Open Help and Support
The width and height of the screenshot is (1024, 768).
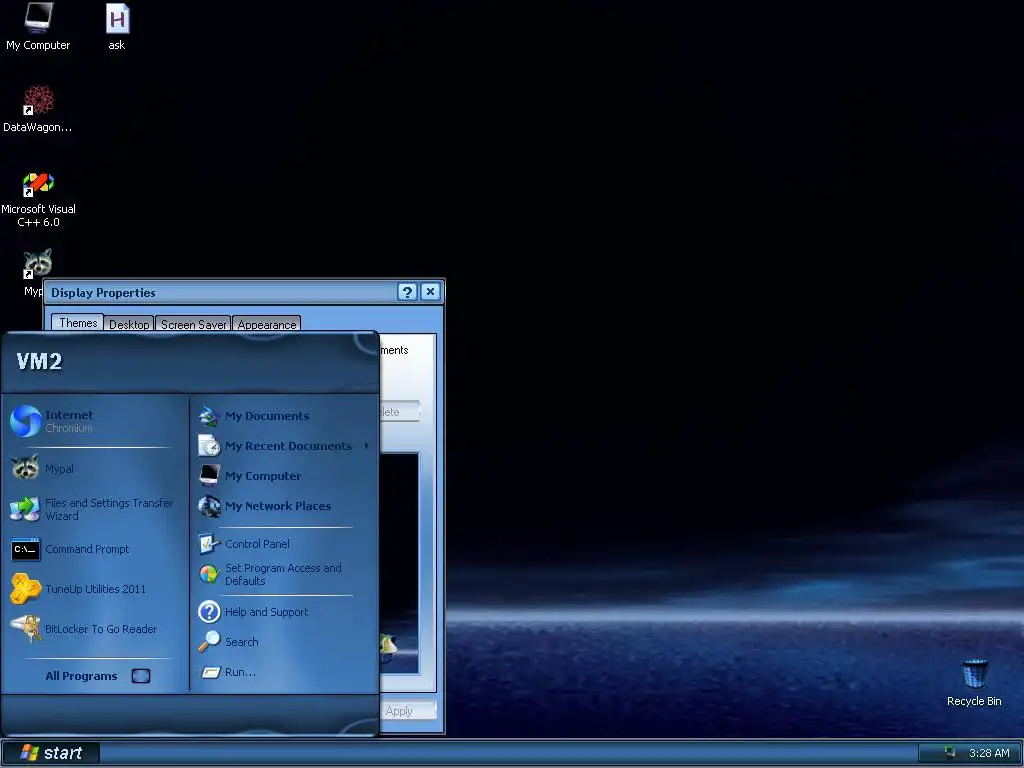click(282, 612)
